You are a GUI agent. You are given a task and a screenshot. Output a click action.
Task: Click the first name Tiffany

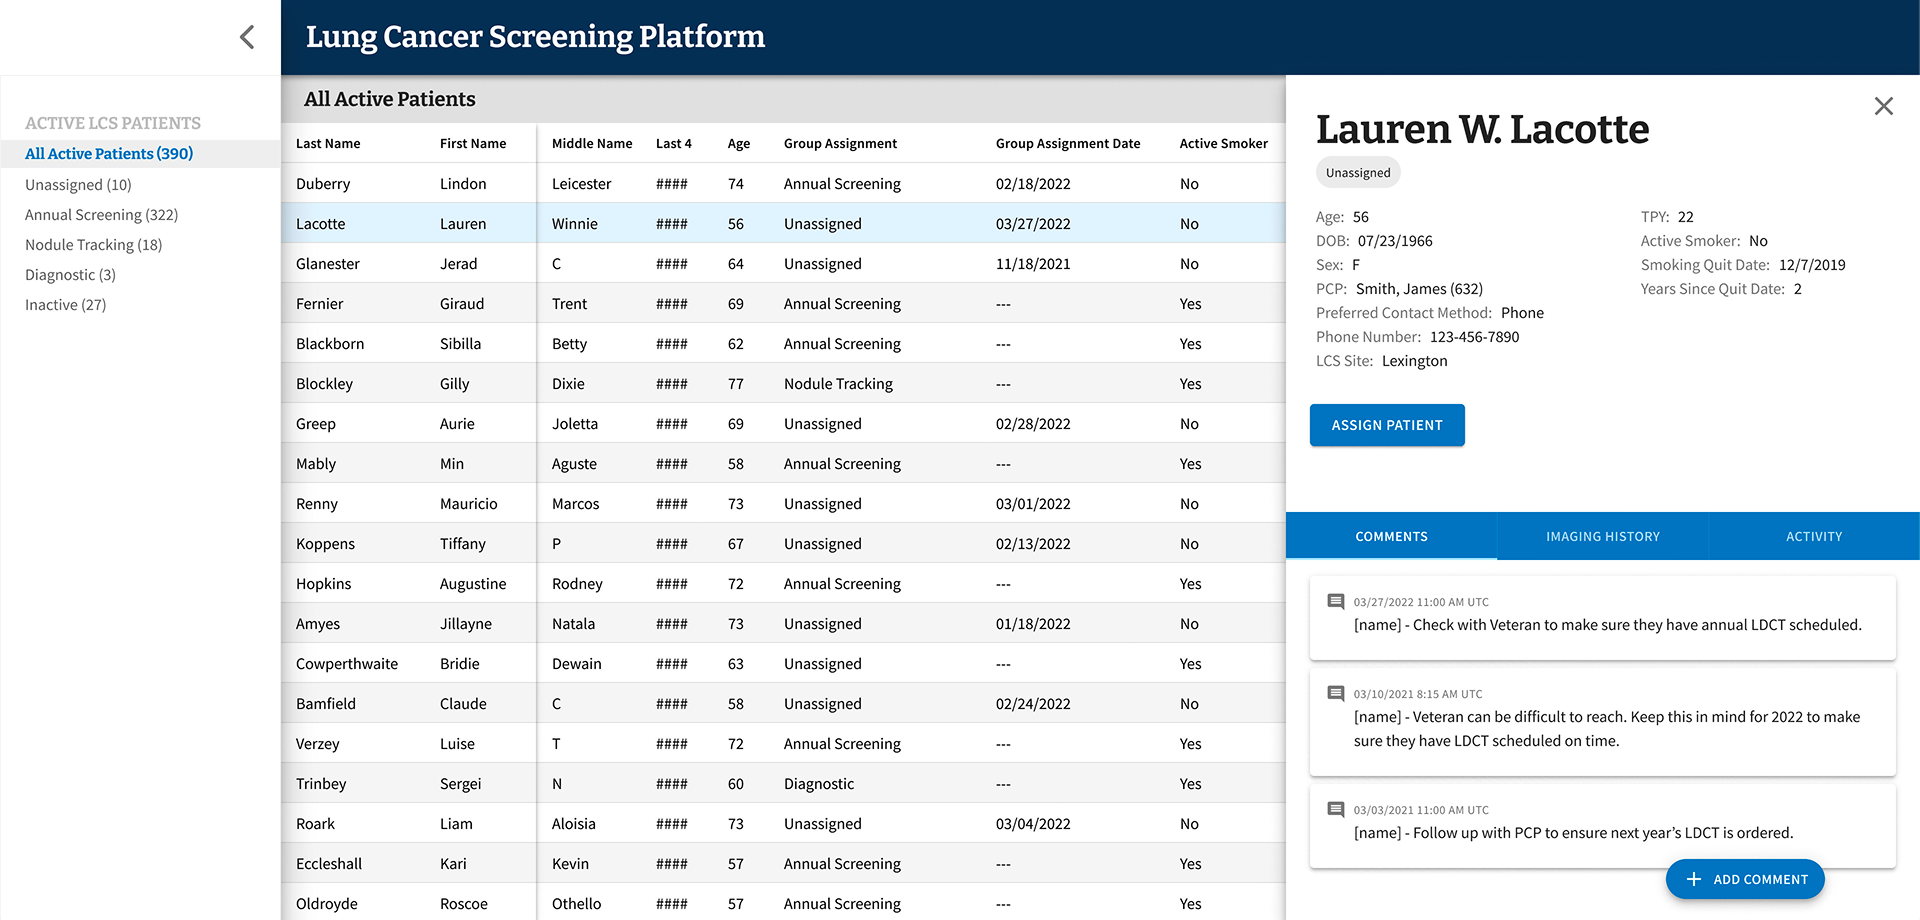point(463,544)
